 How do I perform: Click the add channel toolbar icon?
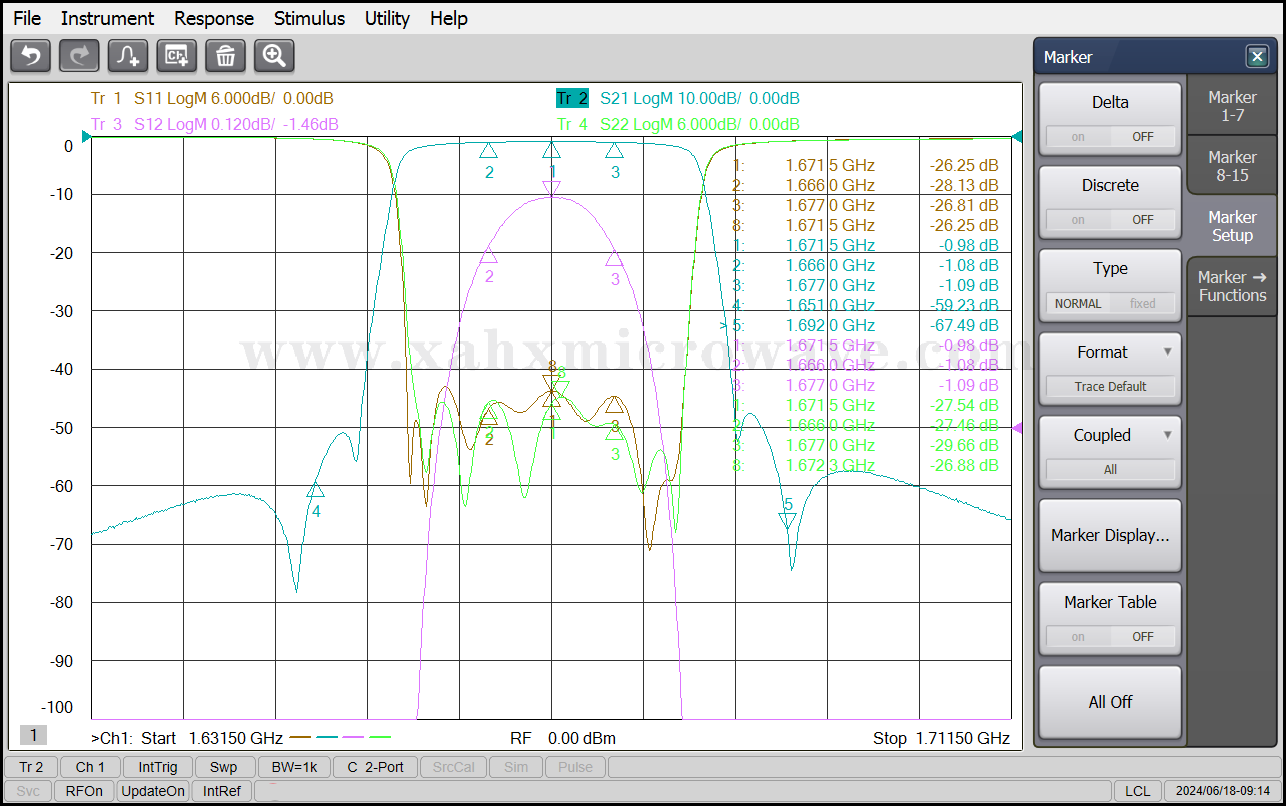177,56
